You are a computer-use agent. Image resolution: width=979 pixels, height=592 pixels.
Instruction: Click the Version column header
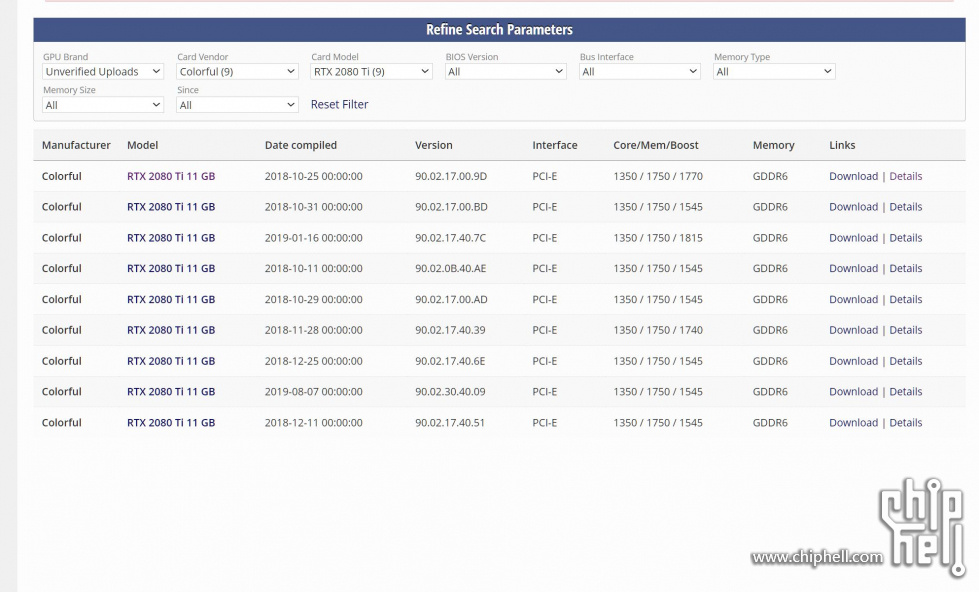click(x=433, y=145)
